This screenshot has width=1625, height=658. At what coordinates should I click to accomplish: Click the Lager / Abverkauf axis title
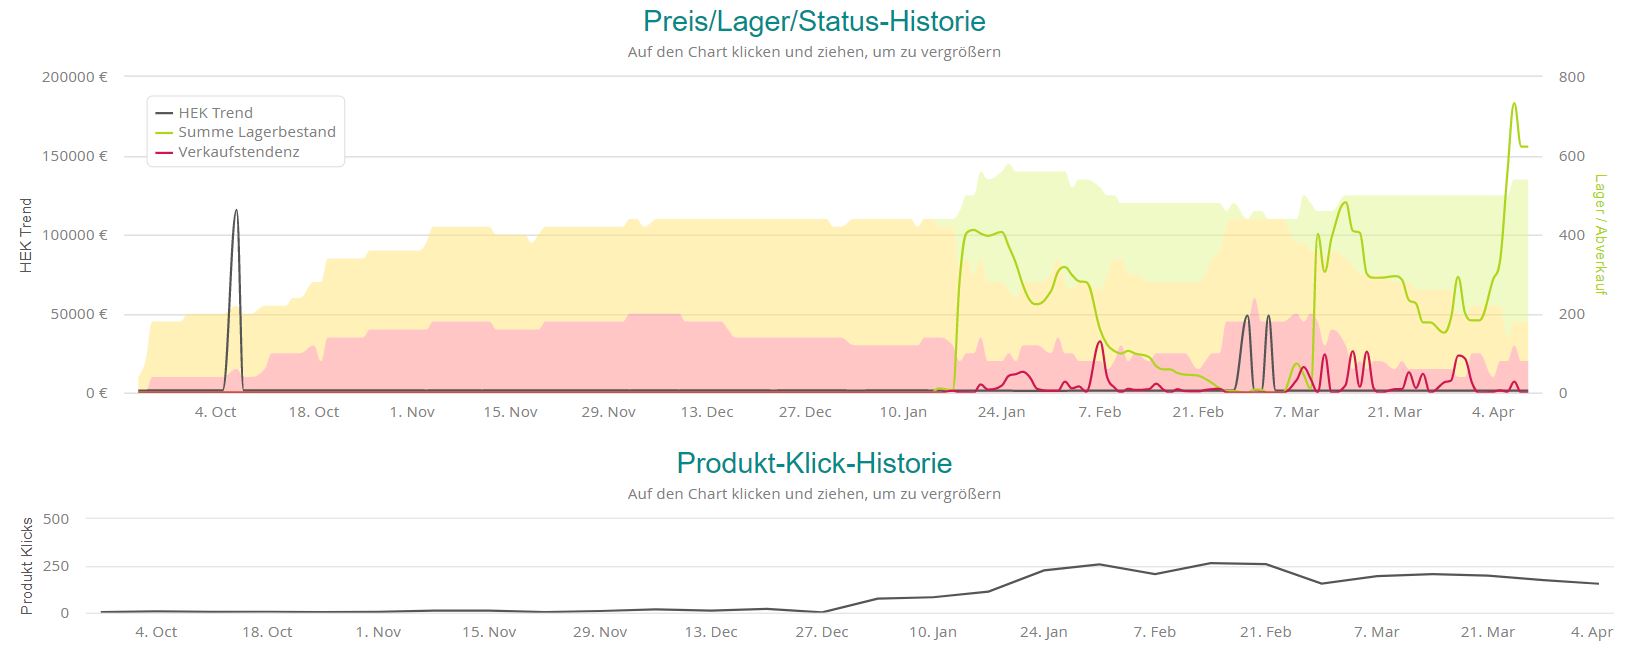coord(1600,234)
